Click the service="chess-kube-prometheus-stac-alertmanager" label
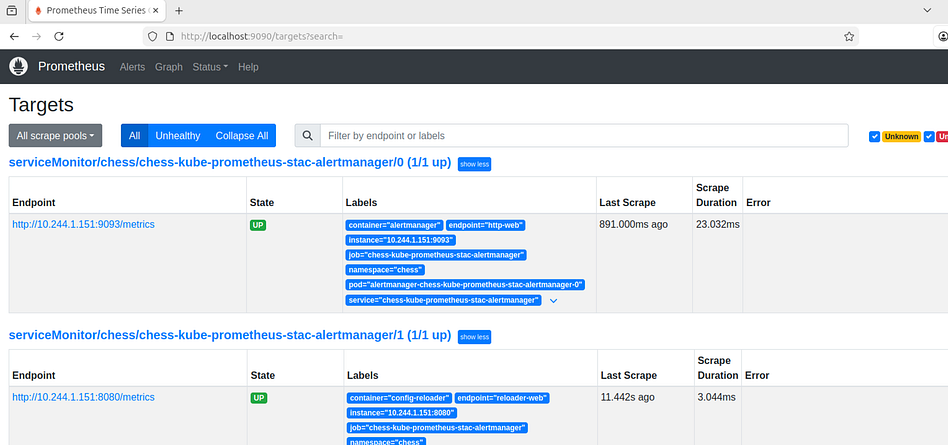Image resolution: width=948 pixels, height=445 pixels. point(443,300)
